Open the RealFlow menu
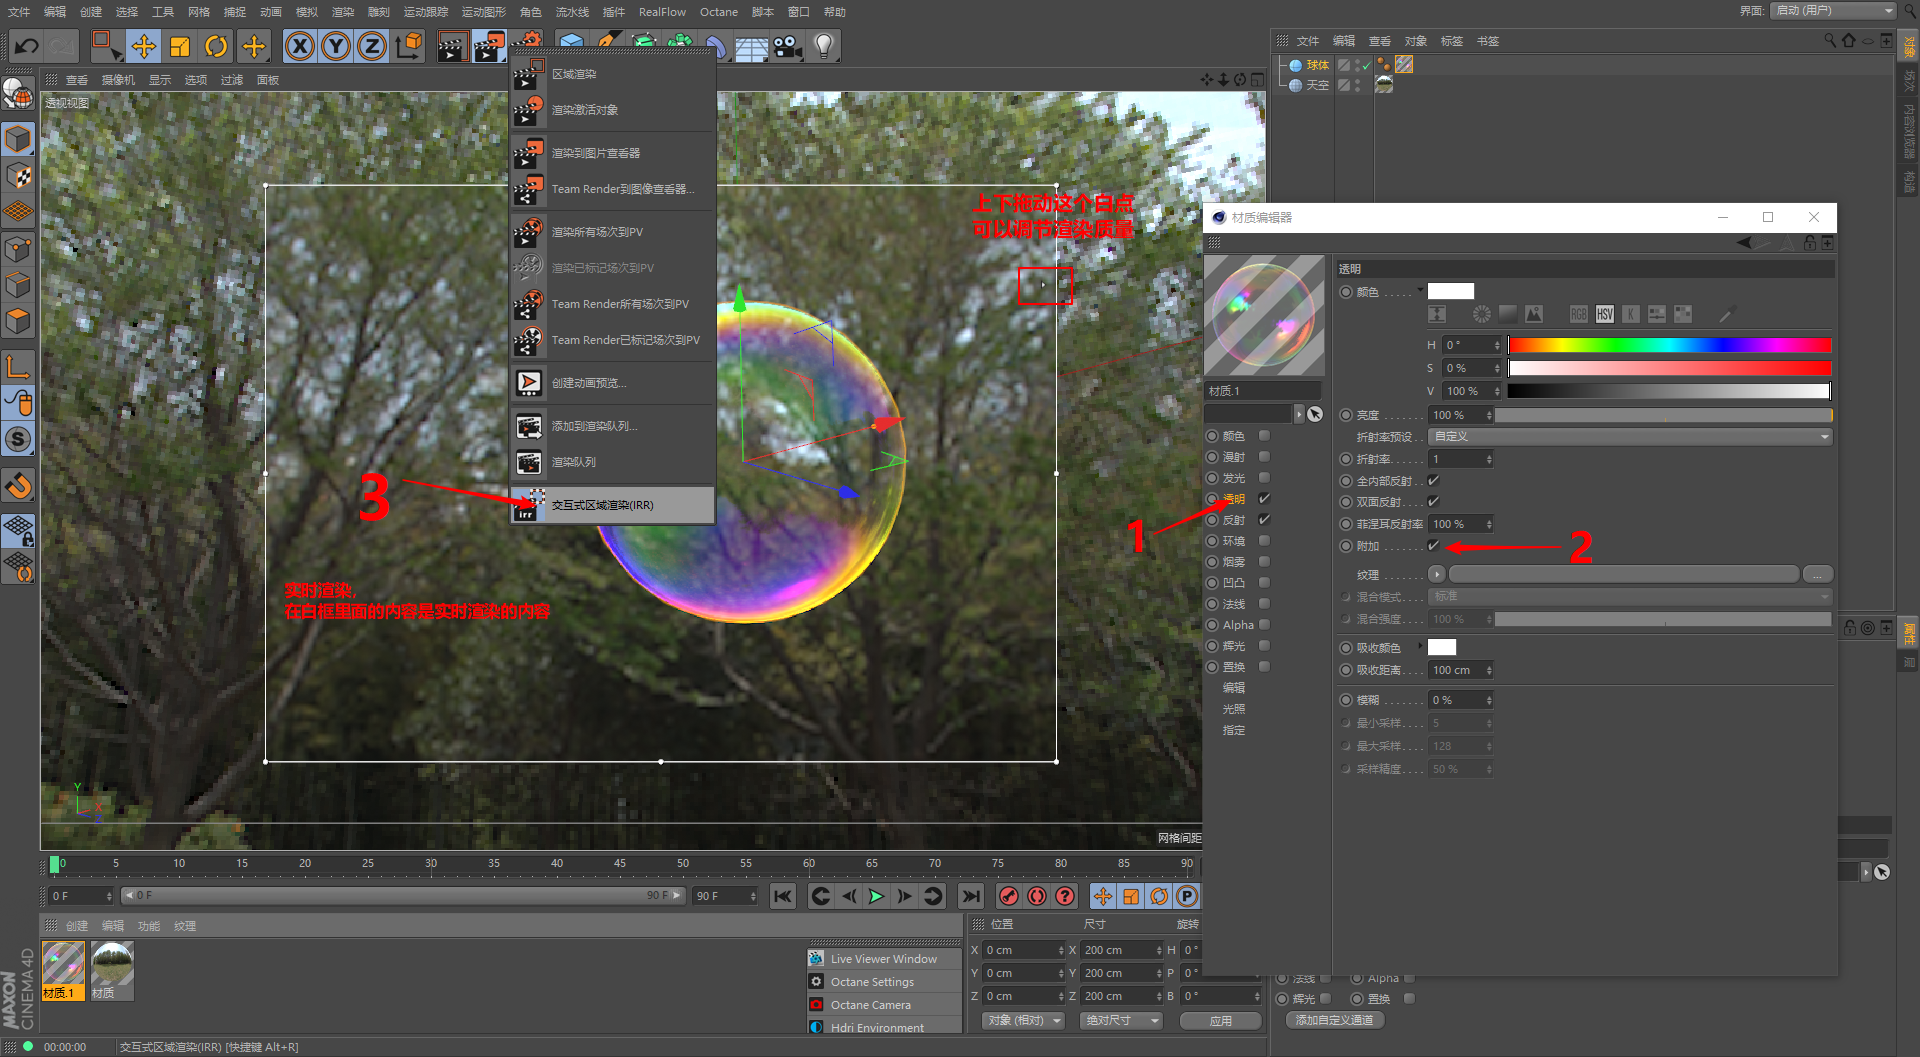Screen dimensions: 1920x1057 (662, 12)
